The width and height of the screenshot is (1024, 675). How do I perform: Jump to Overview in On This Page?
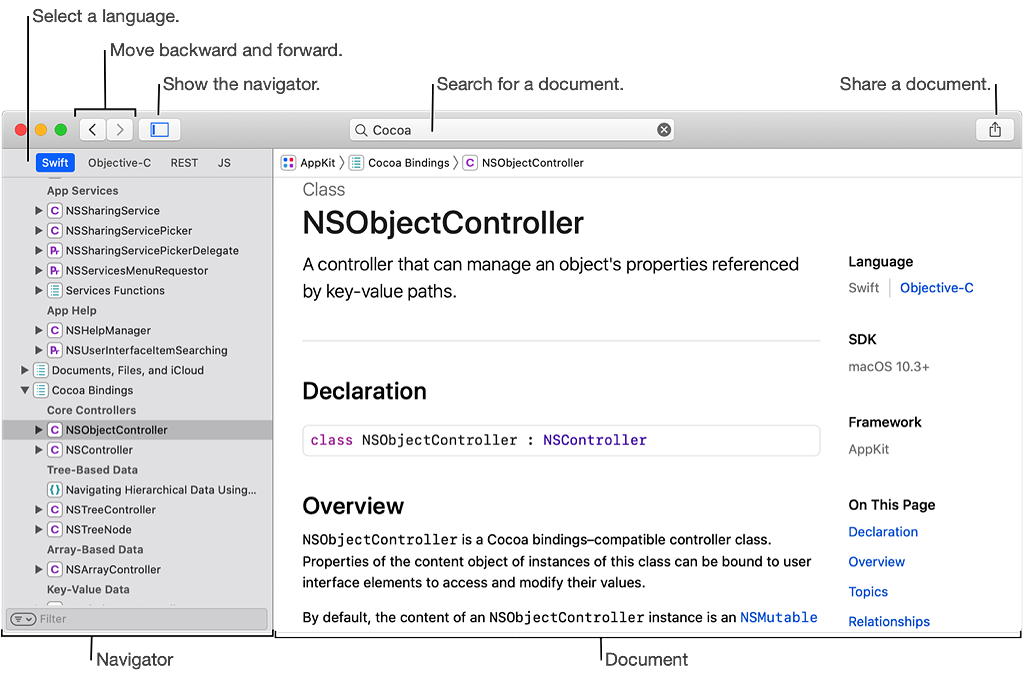876,562
